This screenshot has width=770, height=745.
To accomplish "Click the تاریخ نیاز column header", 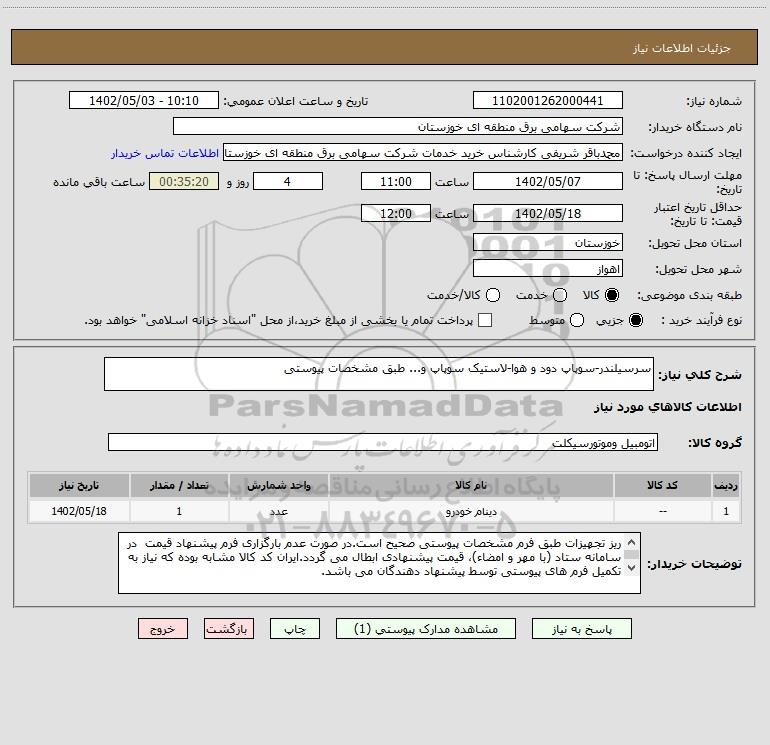I will click(x=79, y=485).
